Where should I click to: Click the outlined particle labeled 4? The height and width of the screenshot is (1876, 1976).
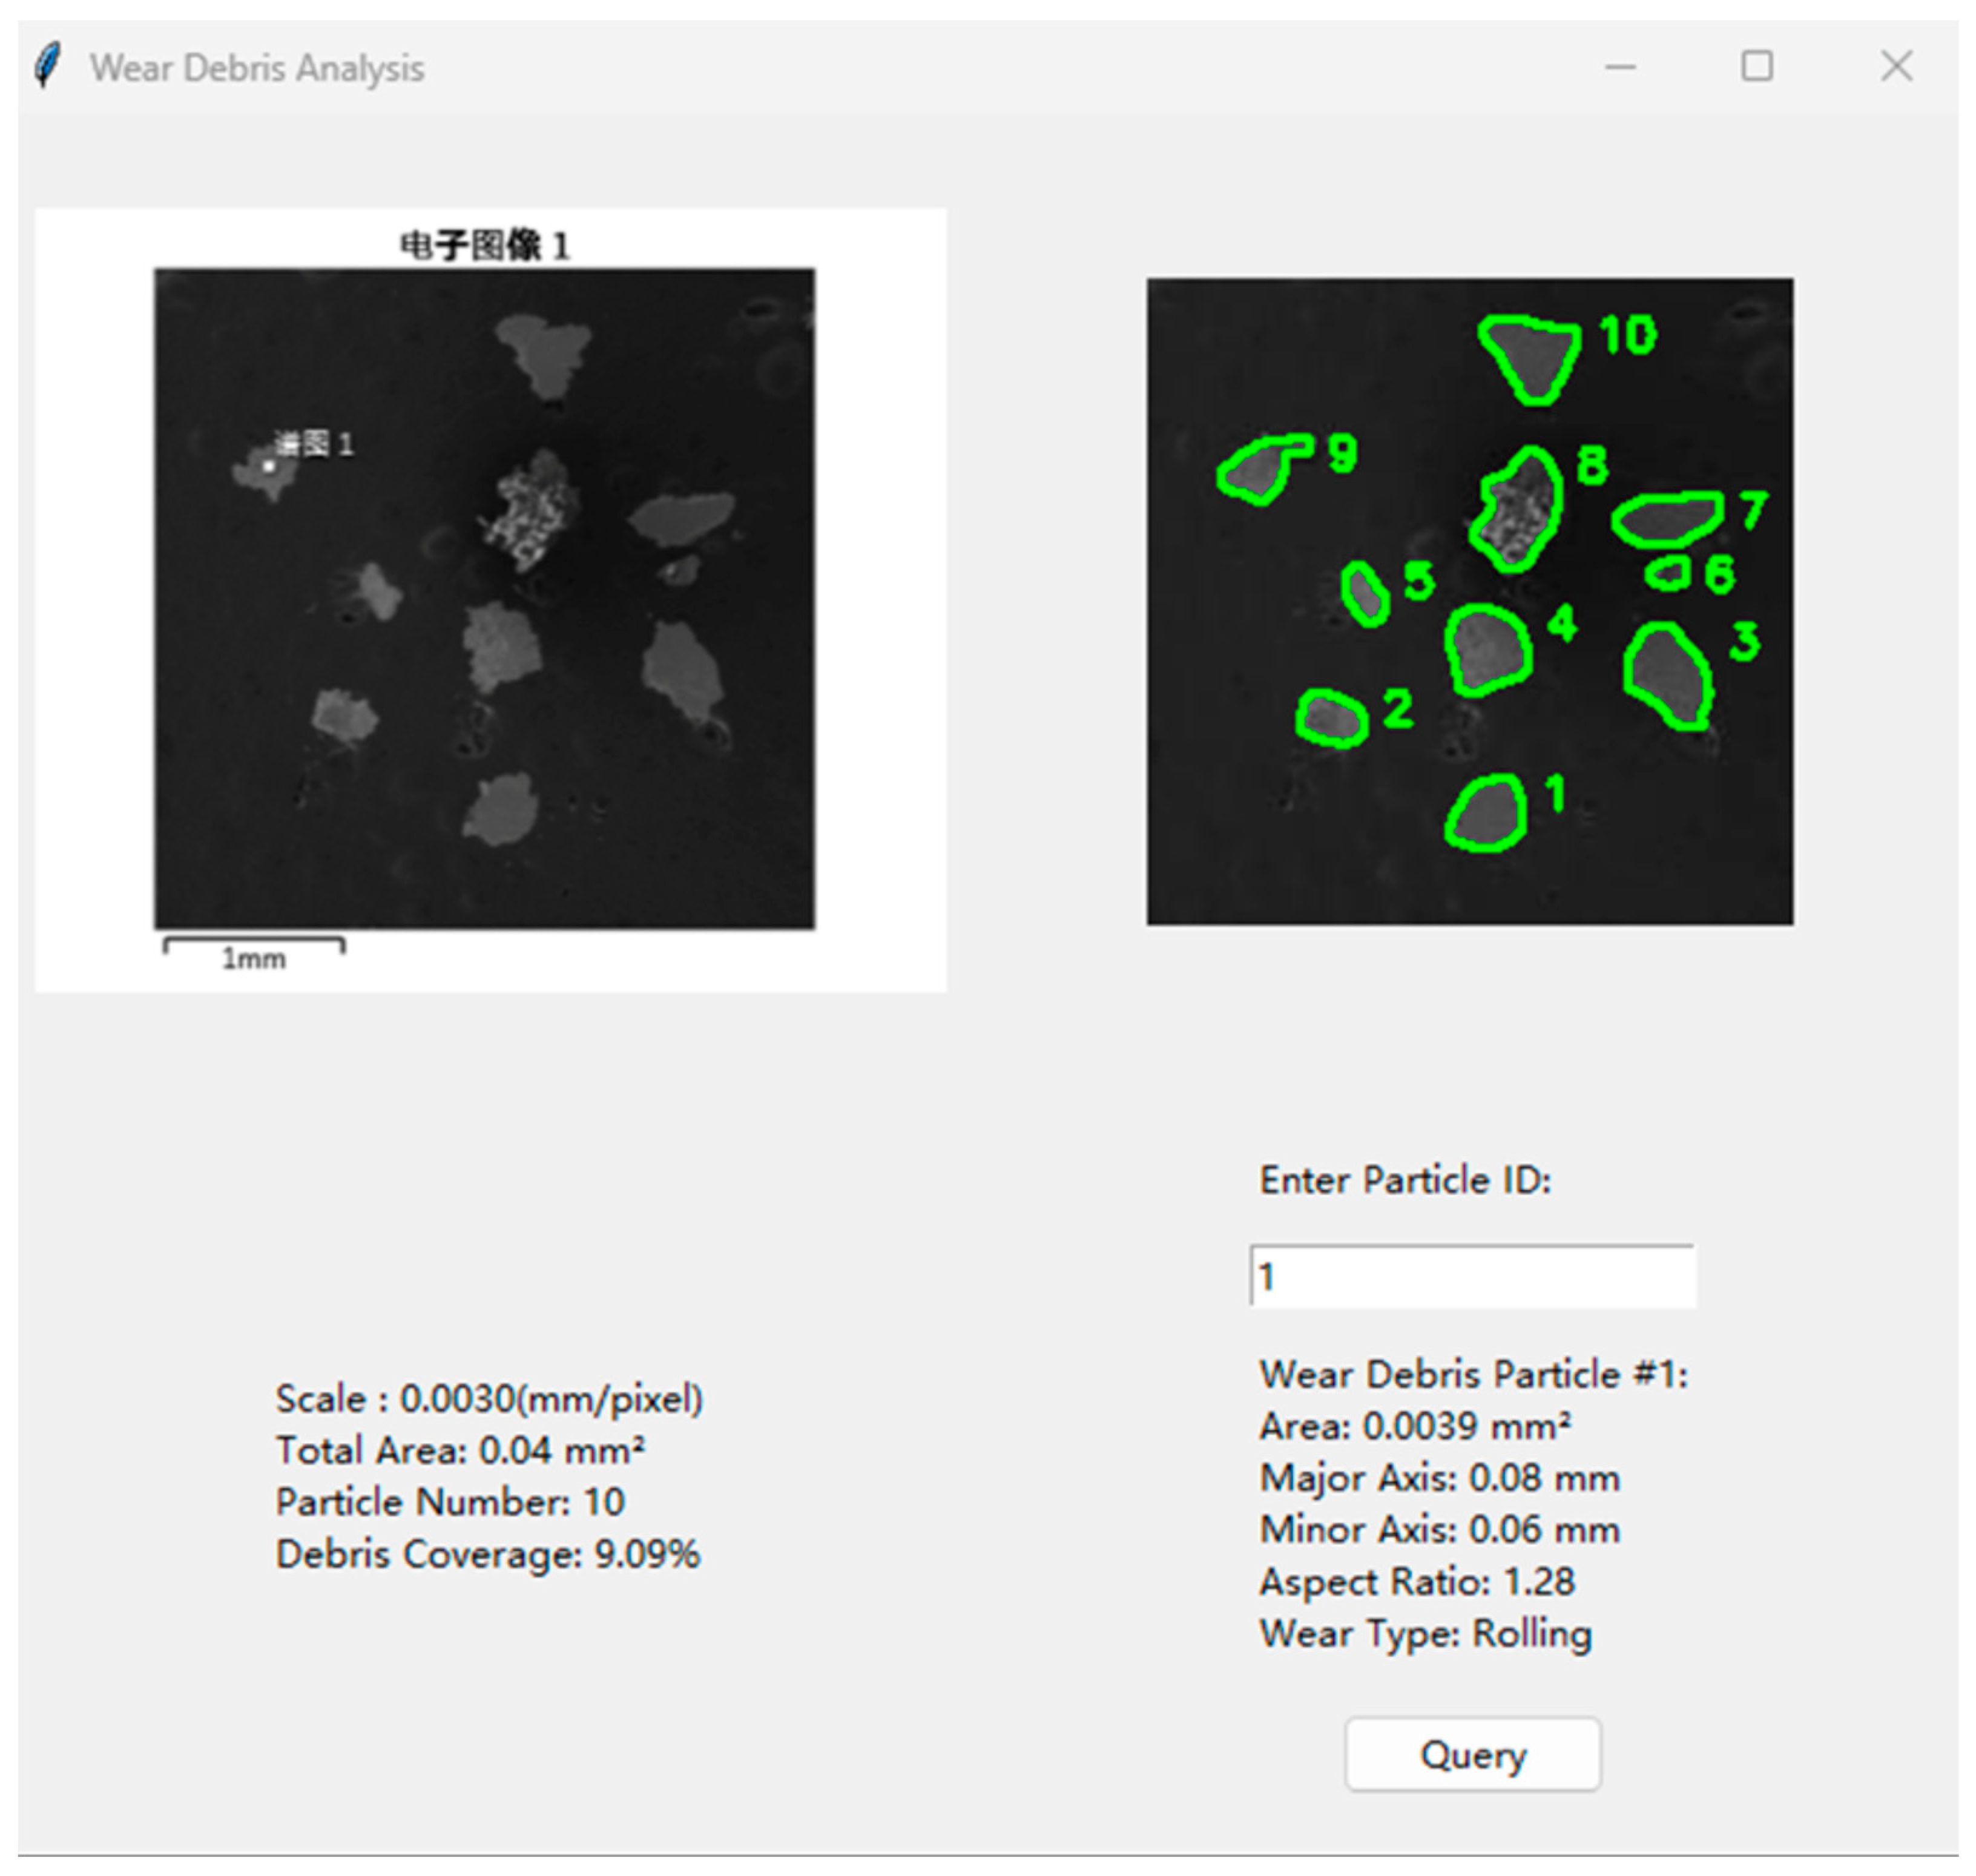[1488, 650]
